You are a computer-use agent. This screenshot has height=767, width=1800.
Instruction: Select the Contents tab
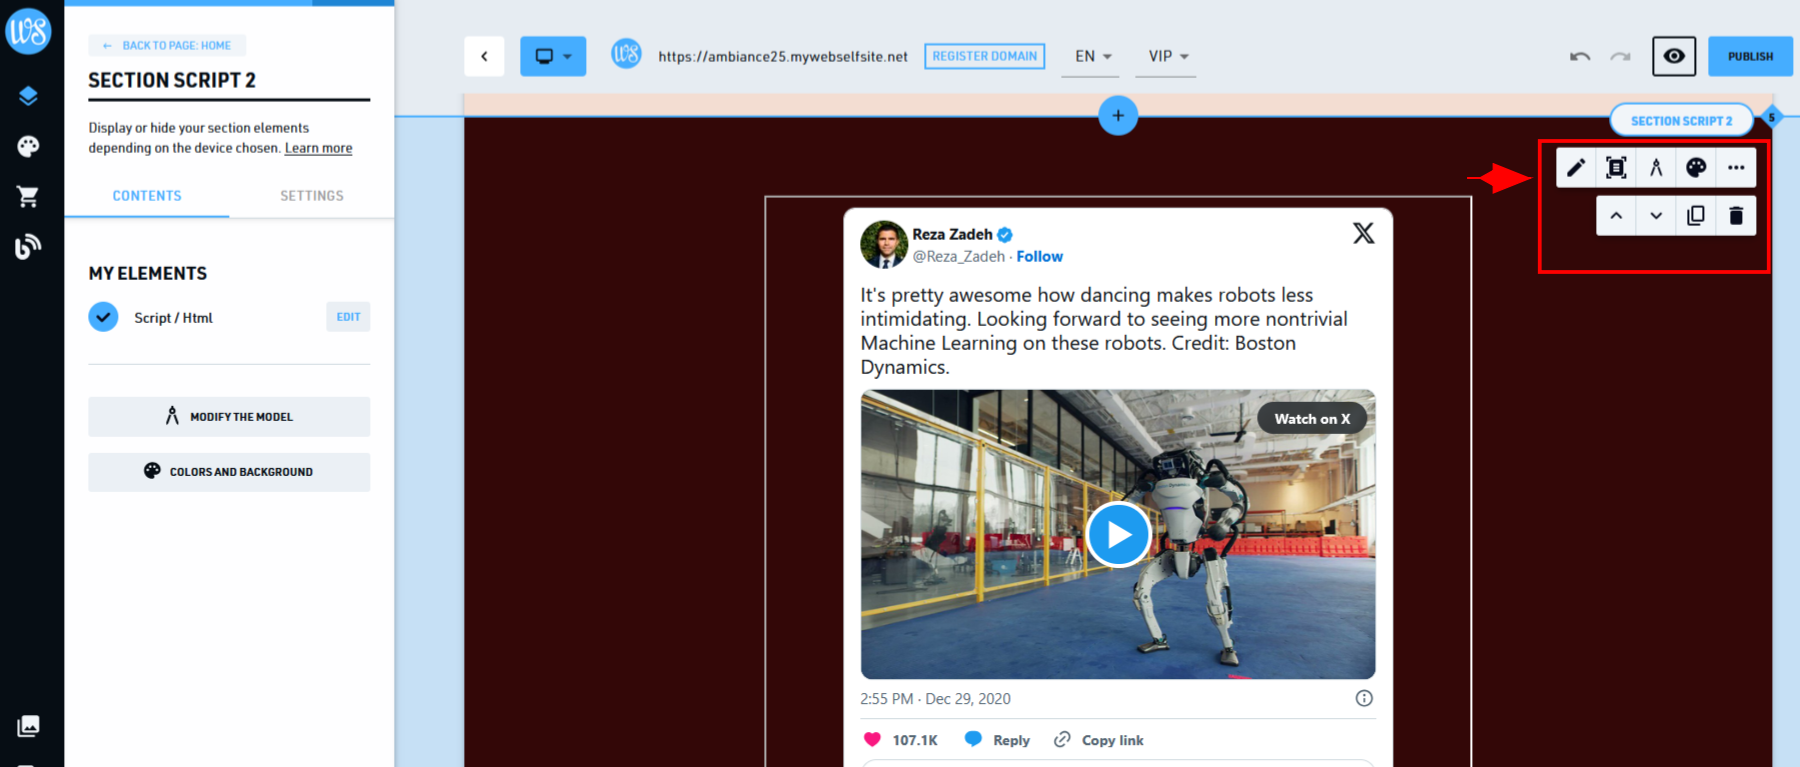147,196
